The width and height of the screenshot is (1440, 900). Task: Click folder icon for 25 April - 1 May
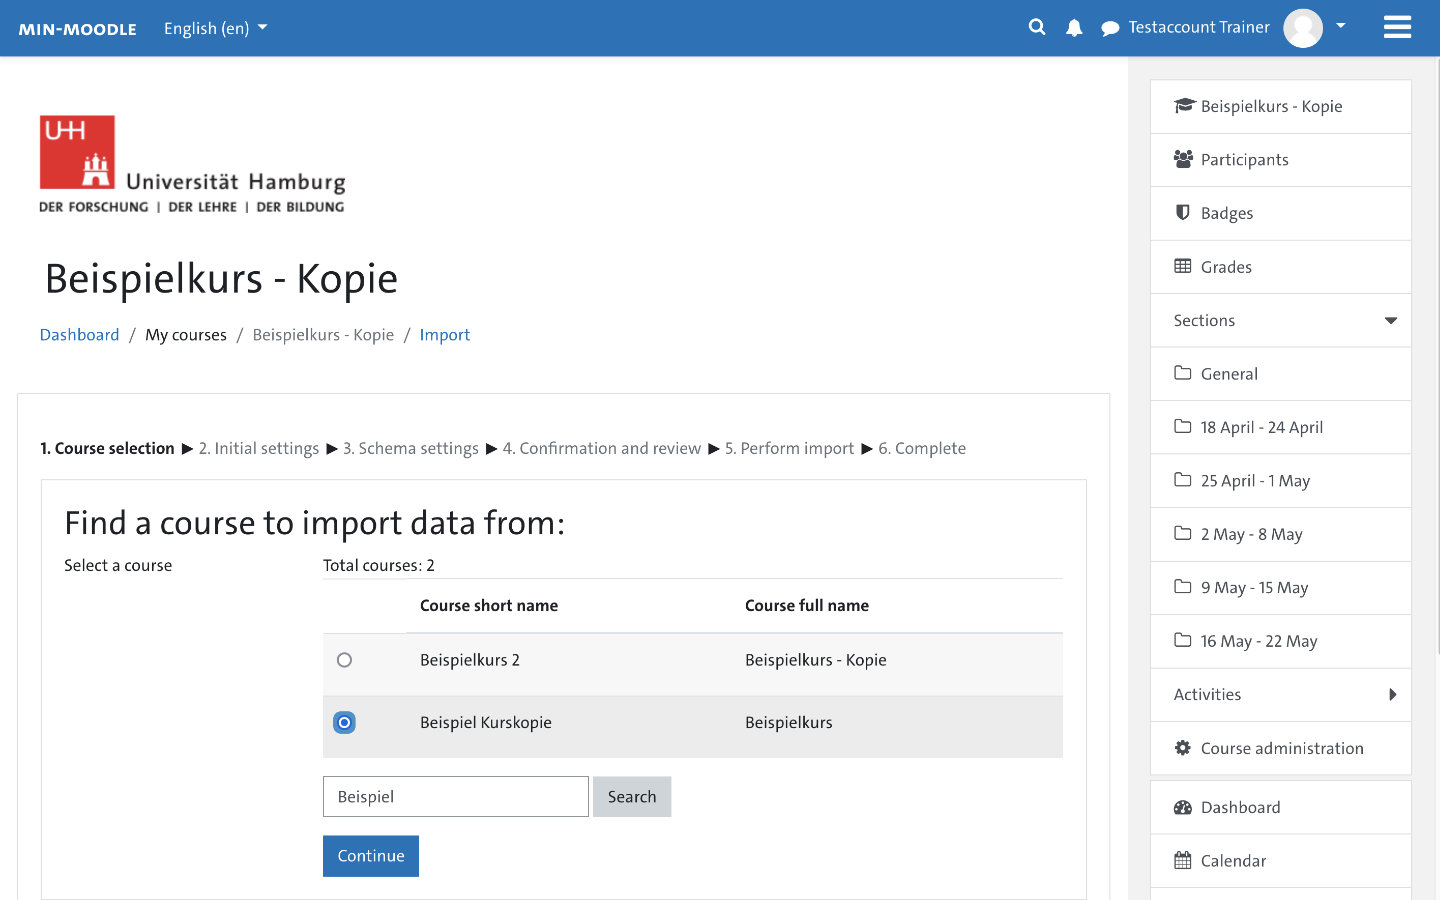tap(1183, 480)
